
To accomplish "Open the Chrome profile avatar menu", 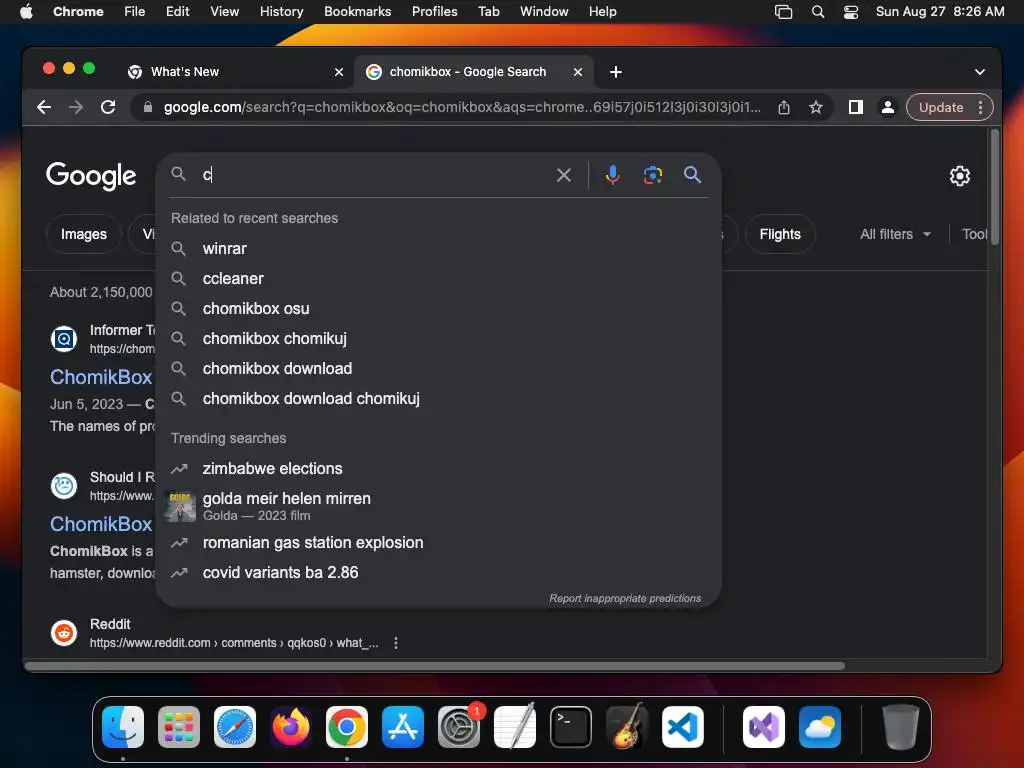I will pyautogui.click(x=888, y=107).
